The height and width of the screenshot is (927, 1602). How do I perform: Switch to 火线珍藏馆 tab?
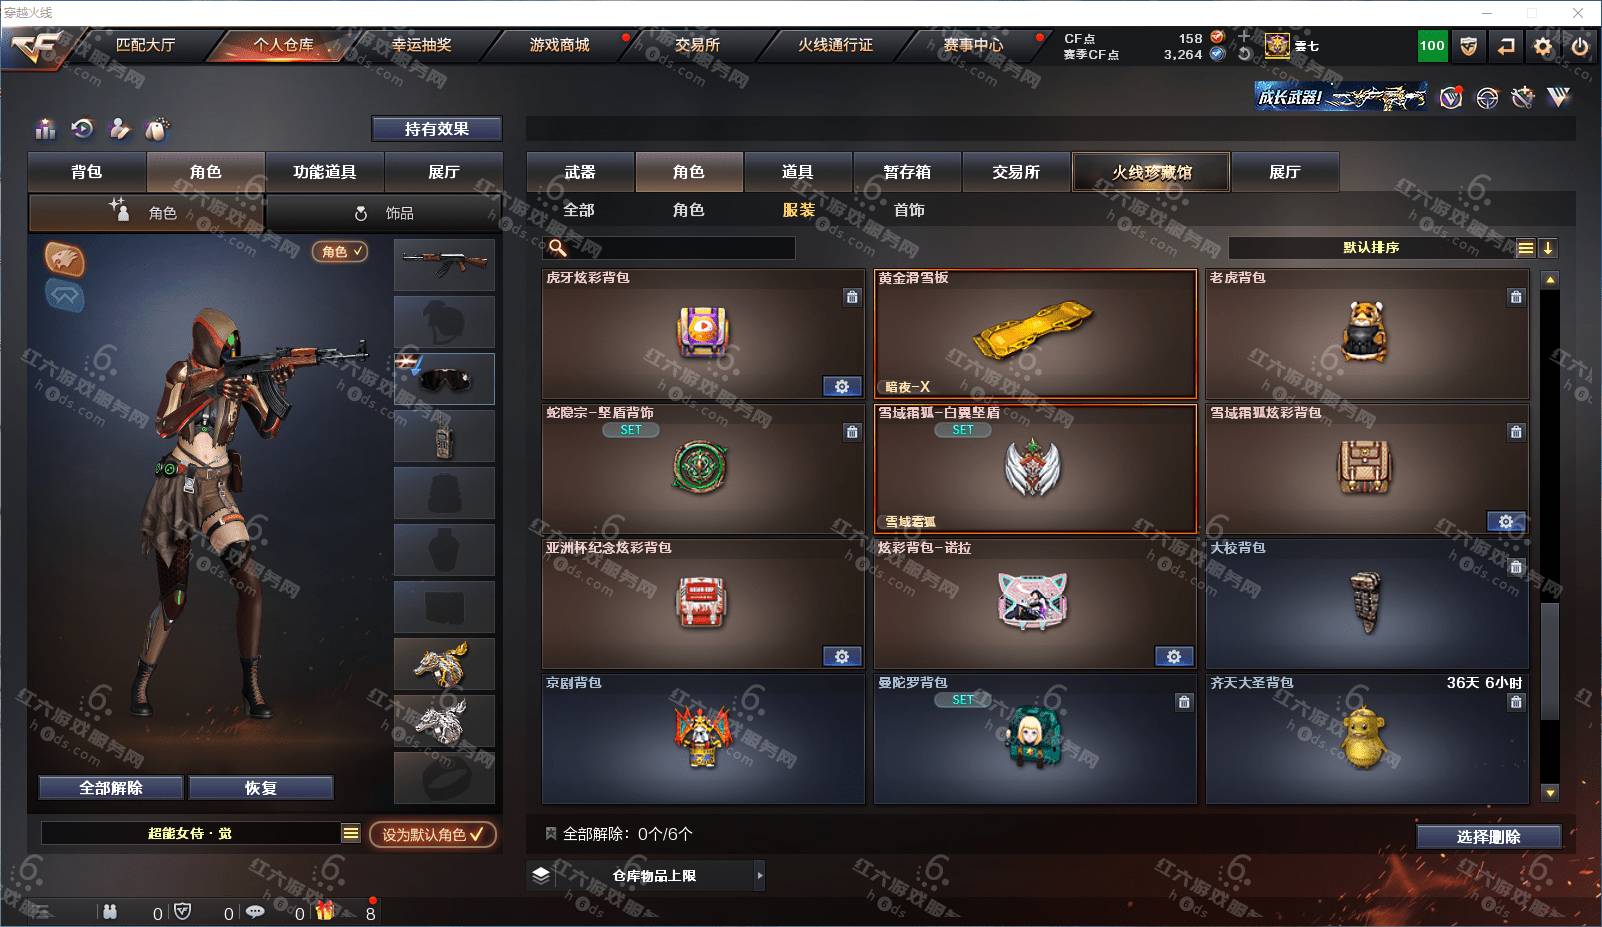coord(1151,172)
